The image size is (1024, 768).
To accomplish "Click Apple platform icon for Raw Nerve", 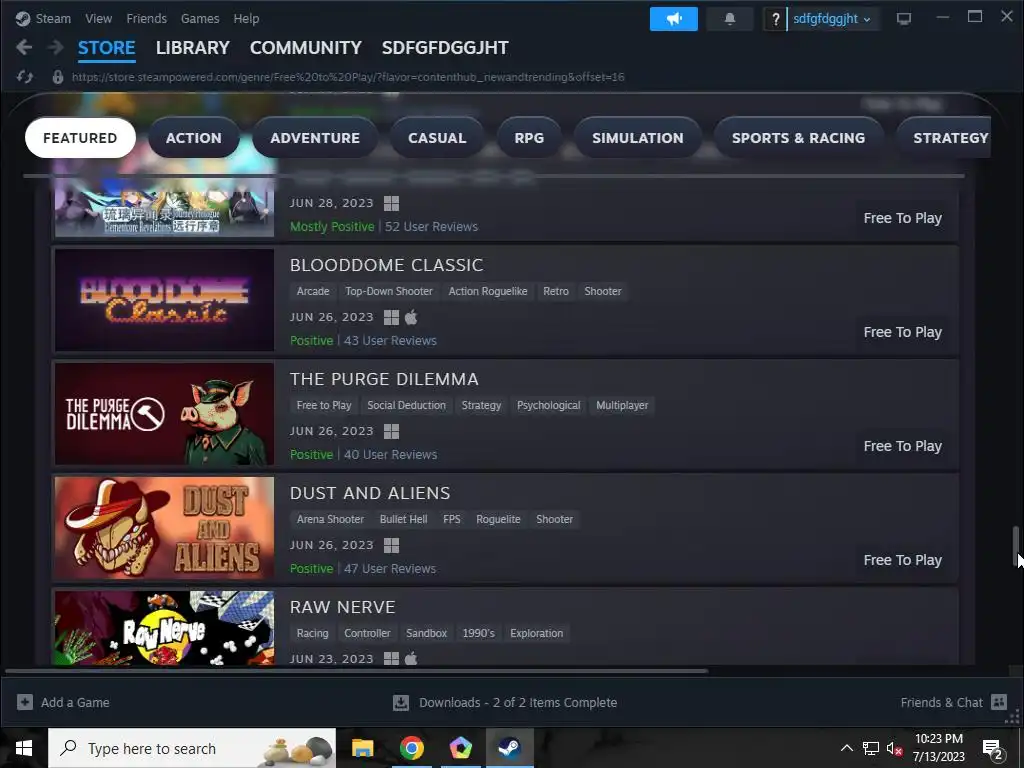I will coord(411,658).
